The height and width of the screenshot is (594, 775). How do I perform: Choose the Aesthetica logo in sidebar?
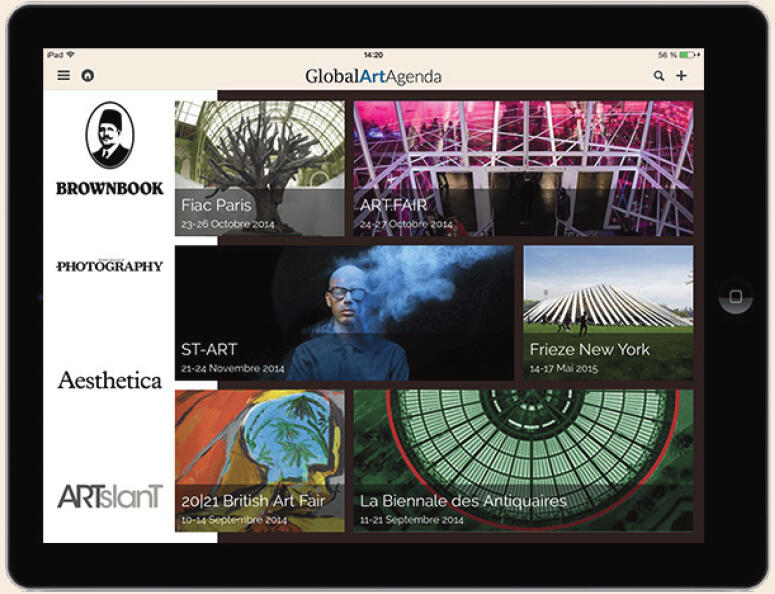(x=109, y=380)
